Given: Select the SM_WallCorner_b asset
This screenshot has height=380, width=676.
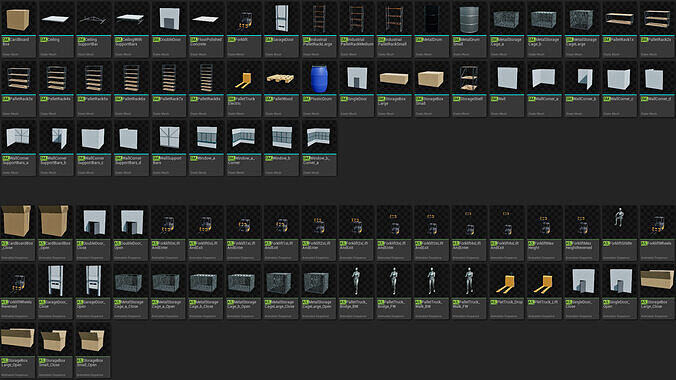Looking at the screenshot, I should (x=582, y=89).
